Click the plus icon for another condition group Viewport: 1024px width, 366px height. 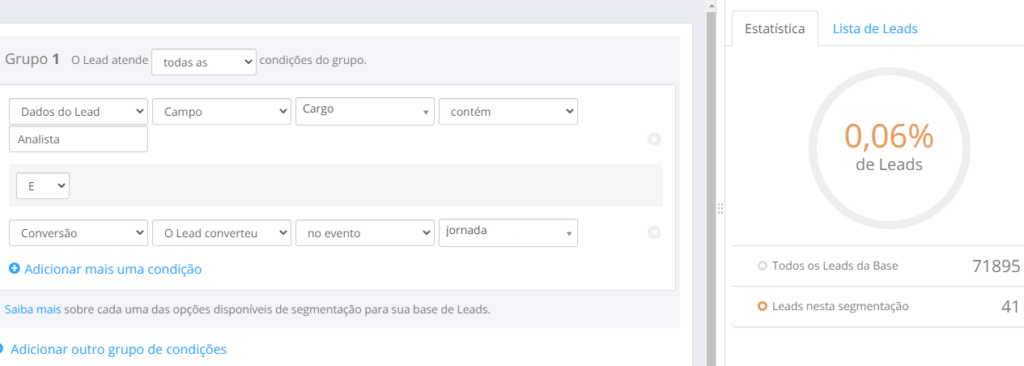pos(1,349)
